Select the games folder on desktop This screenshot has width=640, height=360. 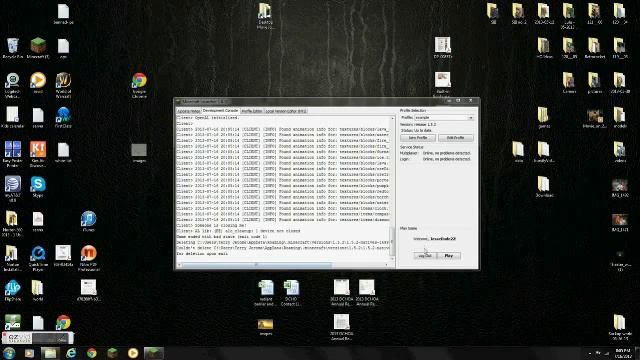click(x=544, y=118)
